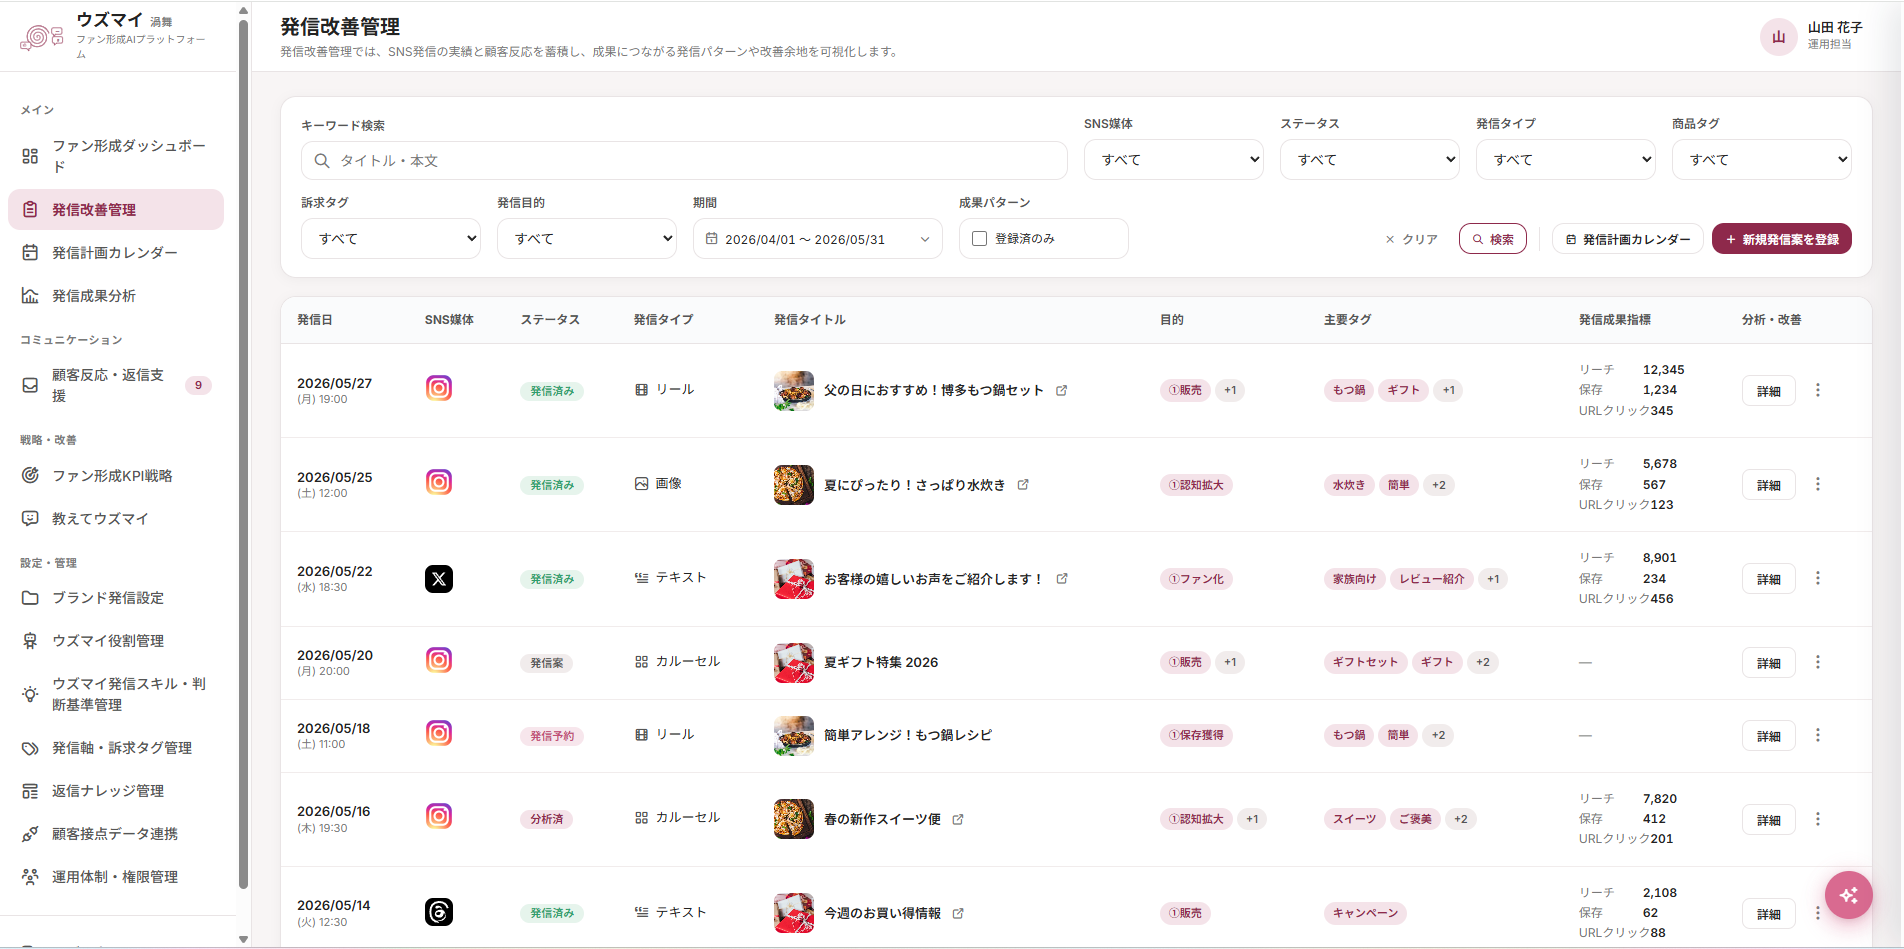The image size is (1904, 949).
Task: Open 教えてウズマイ sidebar item
Action: click(116, 519)
